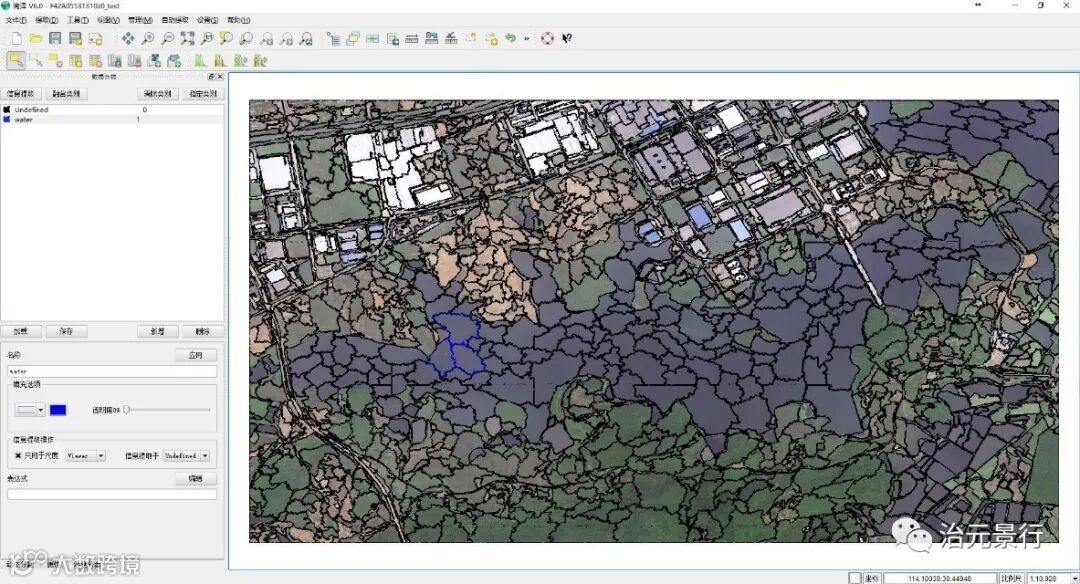Click the 加载 button below class list
This screenshot has width=1080, height=584.
pyautogui.click(x=21, y=331)
